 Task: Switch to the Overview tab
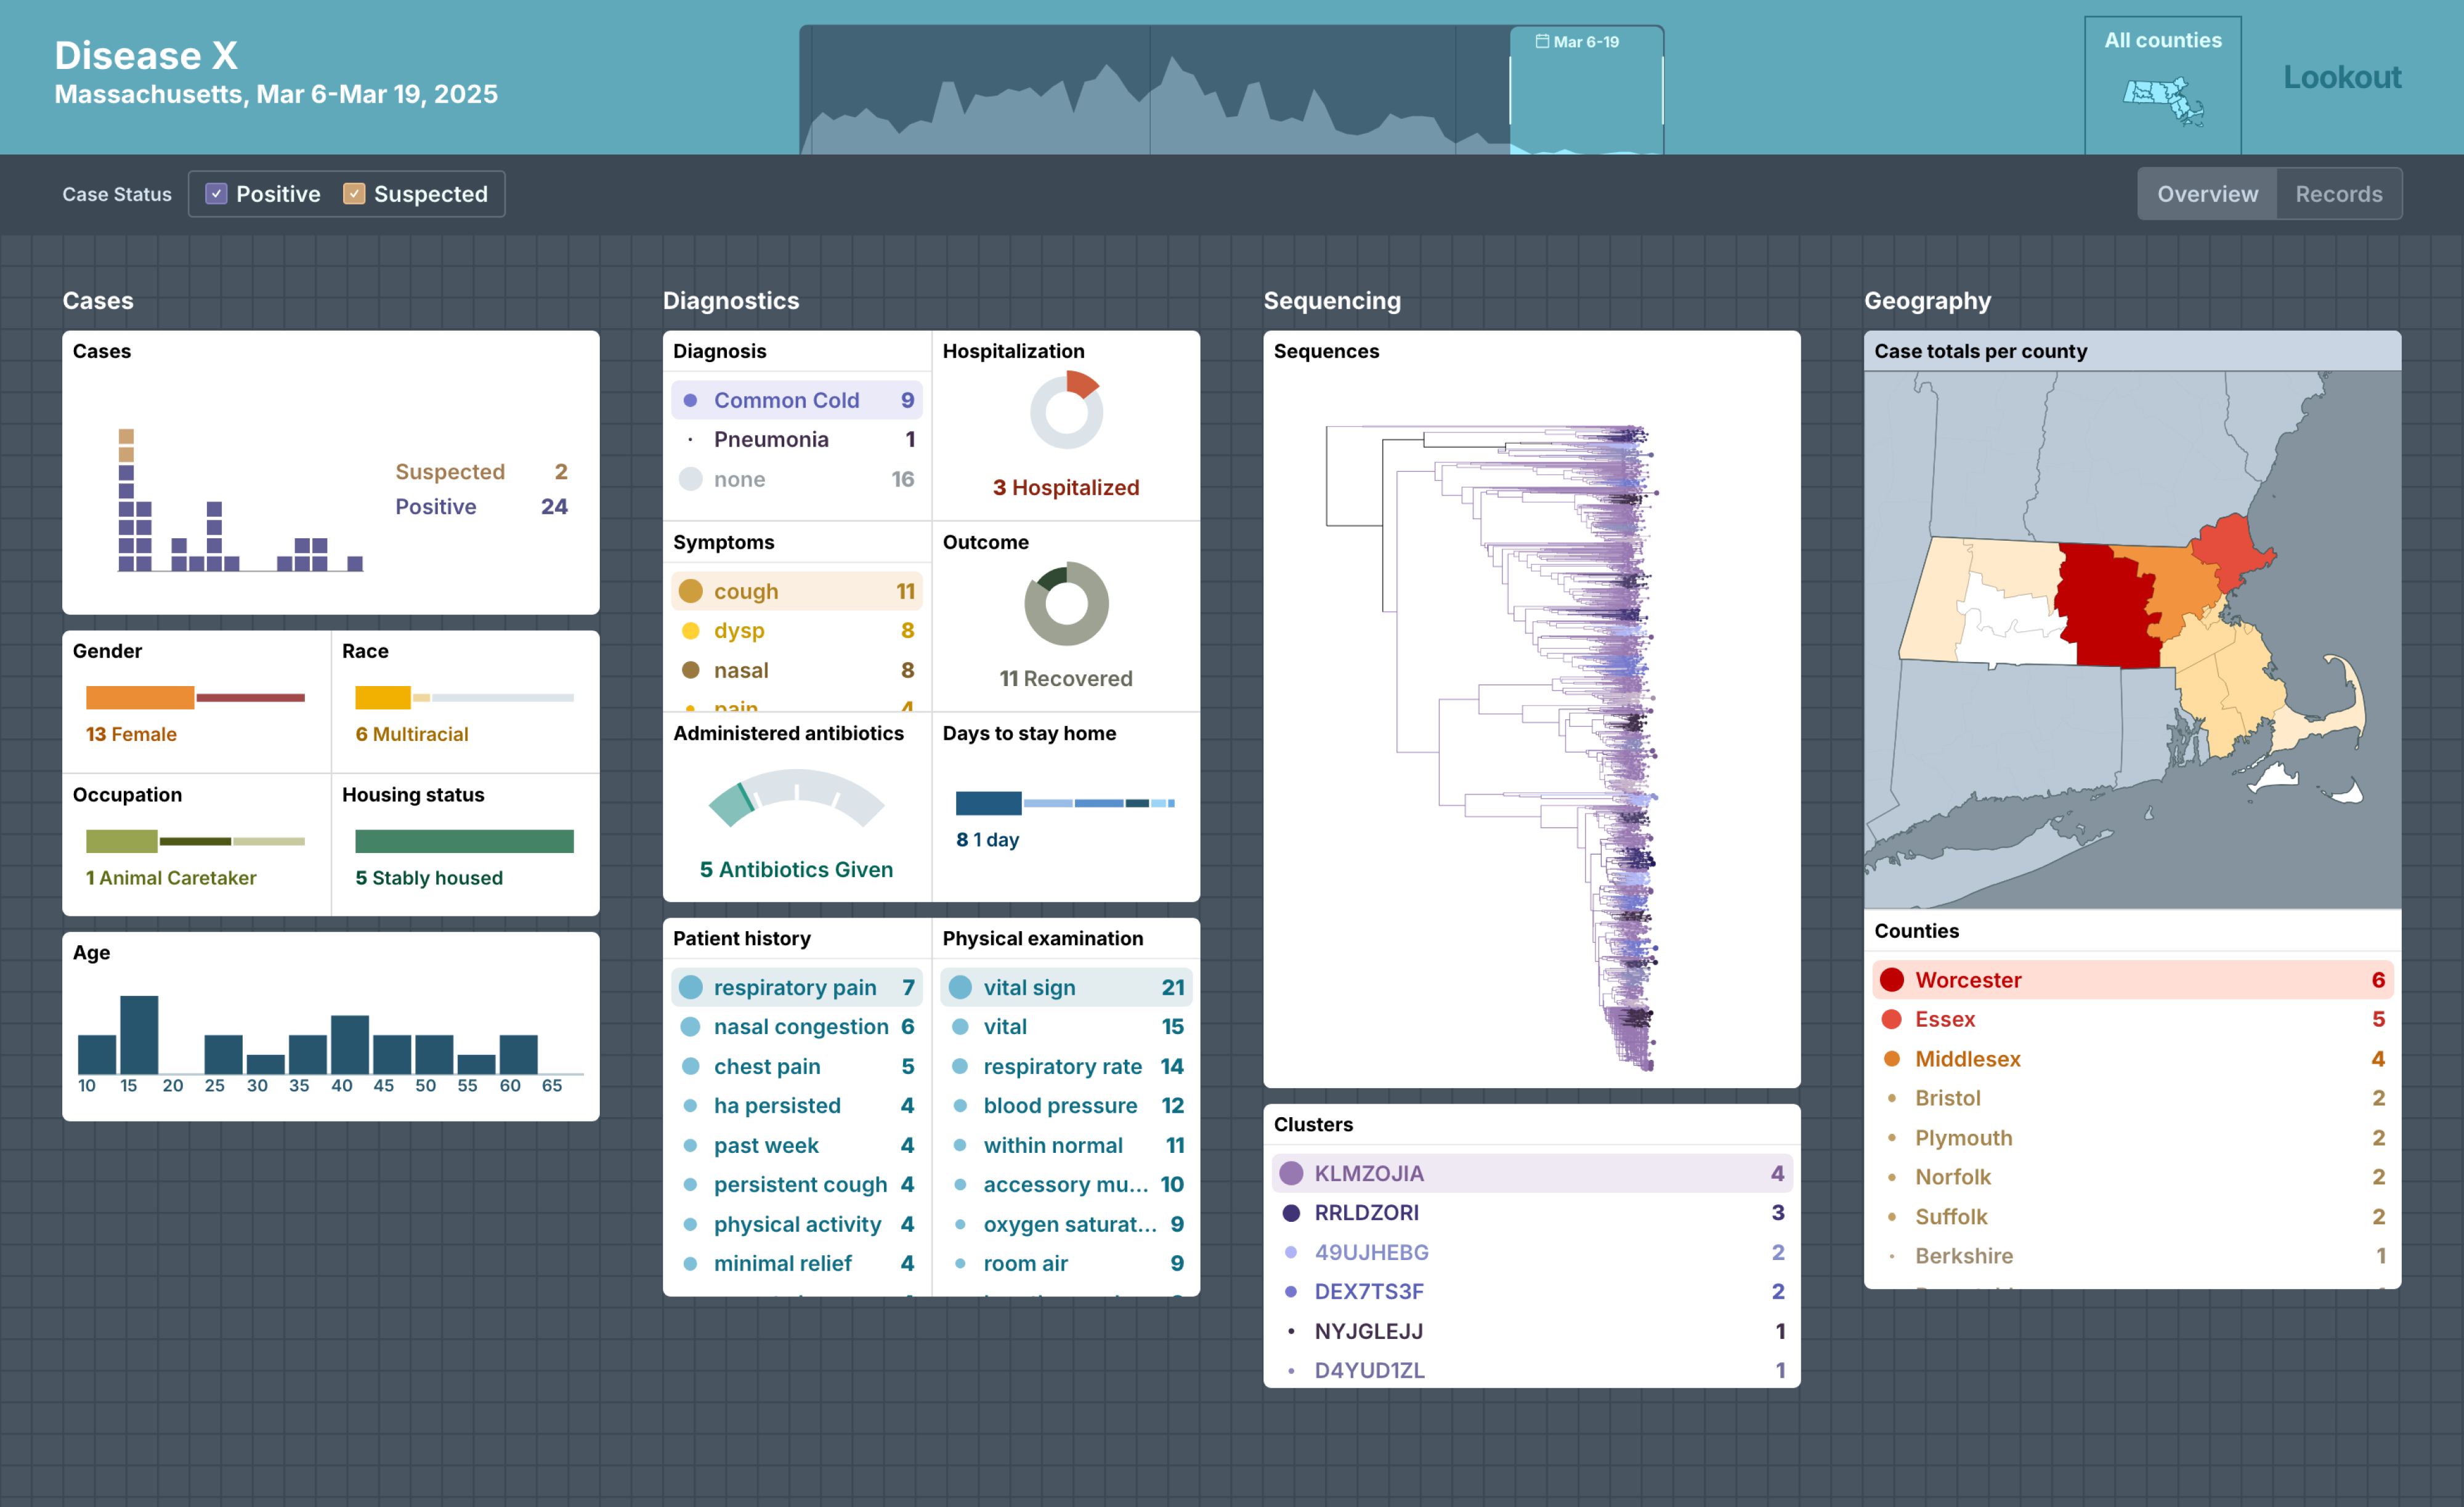click(2207, 194)
